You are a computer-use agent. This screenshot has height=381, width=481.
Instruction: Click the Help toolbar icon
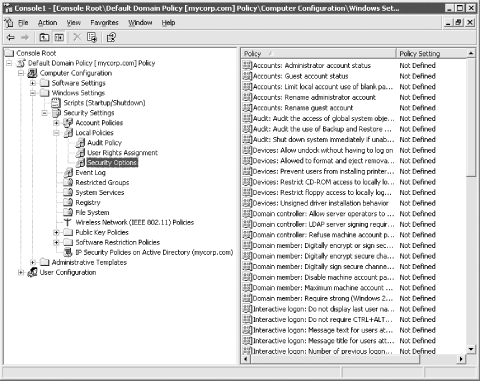pyautogui.click(x=111, y=37)
